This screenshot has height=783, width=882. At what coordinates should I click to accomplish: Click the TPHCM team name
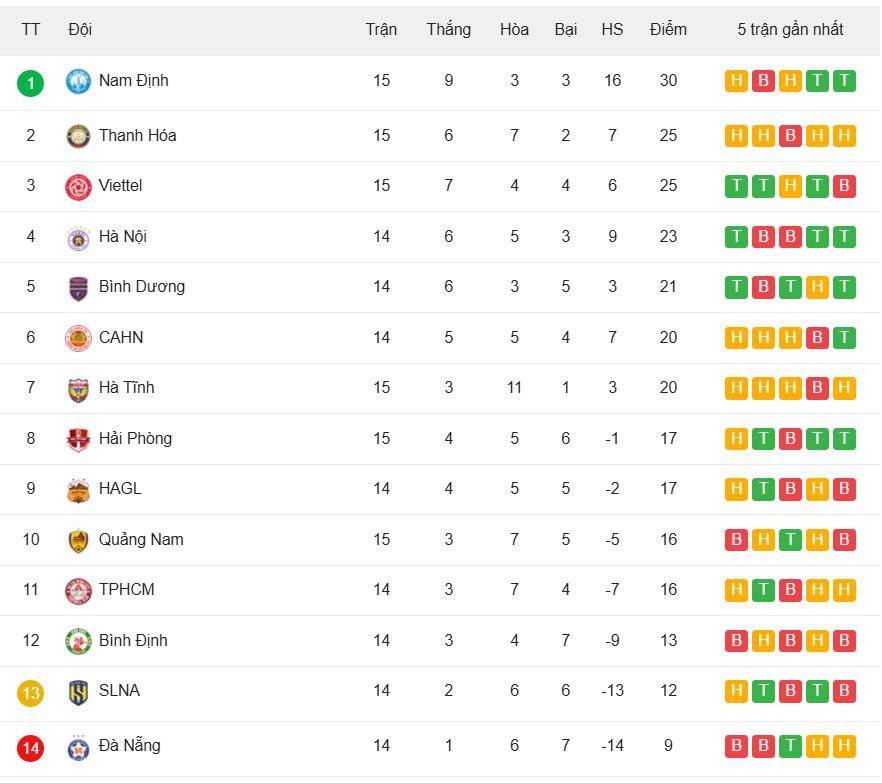pyautogui.click(x=126, y=590)
